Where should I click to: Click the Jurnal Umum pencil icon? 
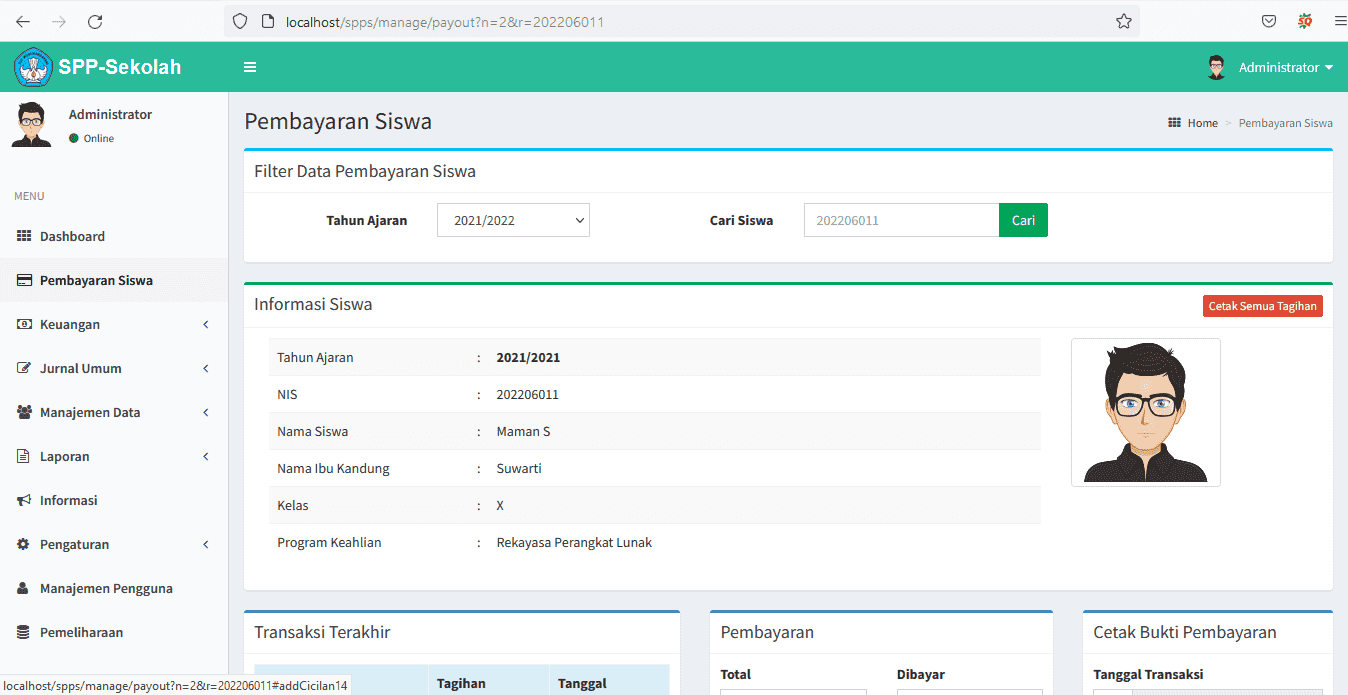pos(24,368)
